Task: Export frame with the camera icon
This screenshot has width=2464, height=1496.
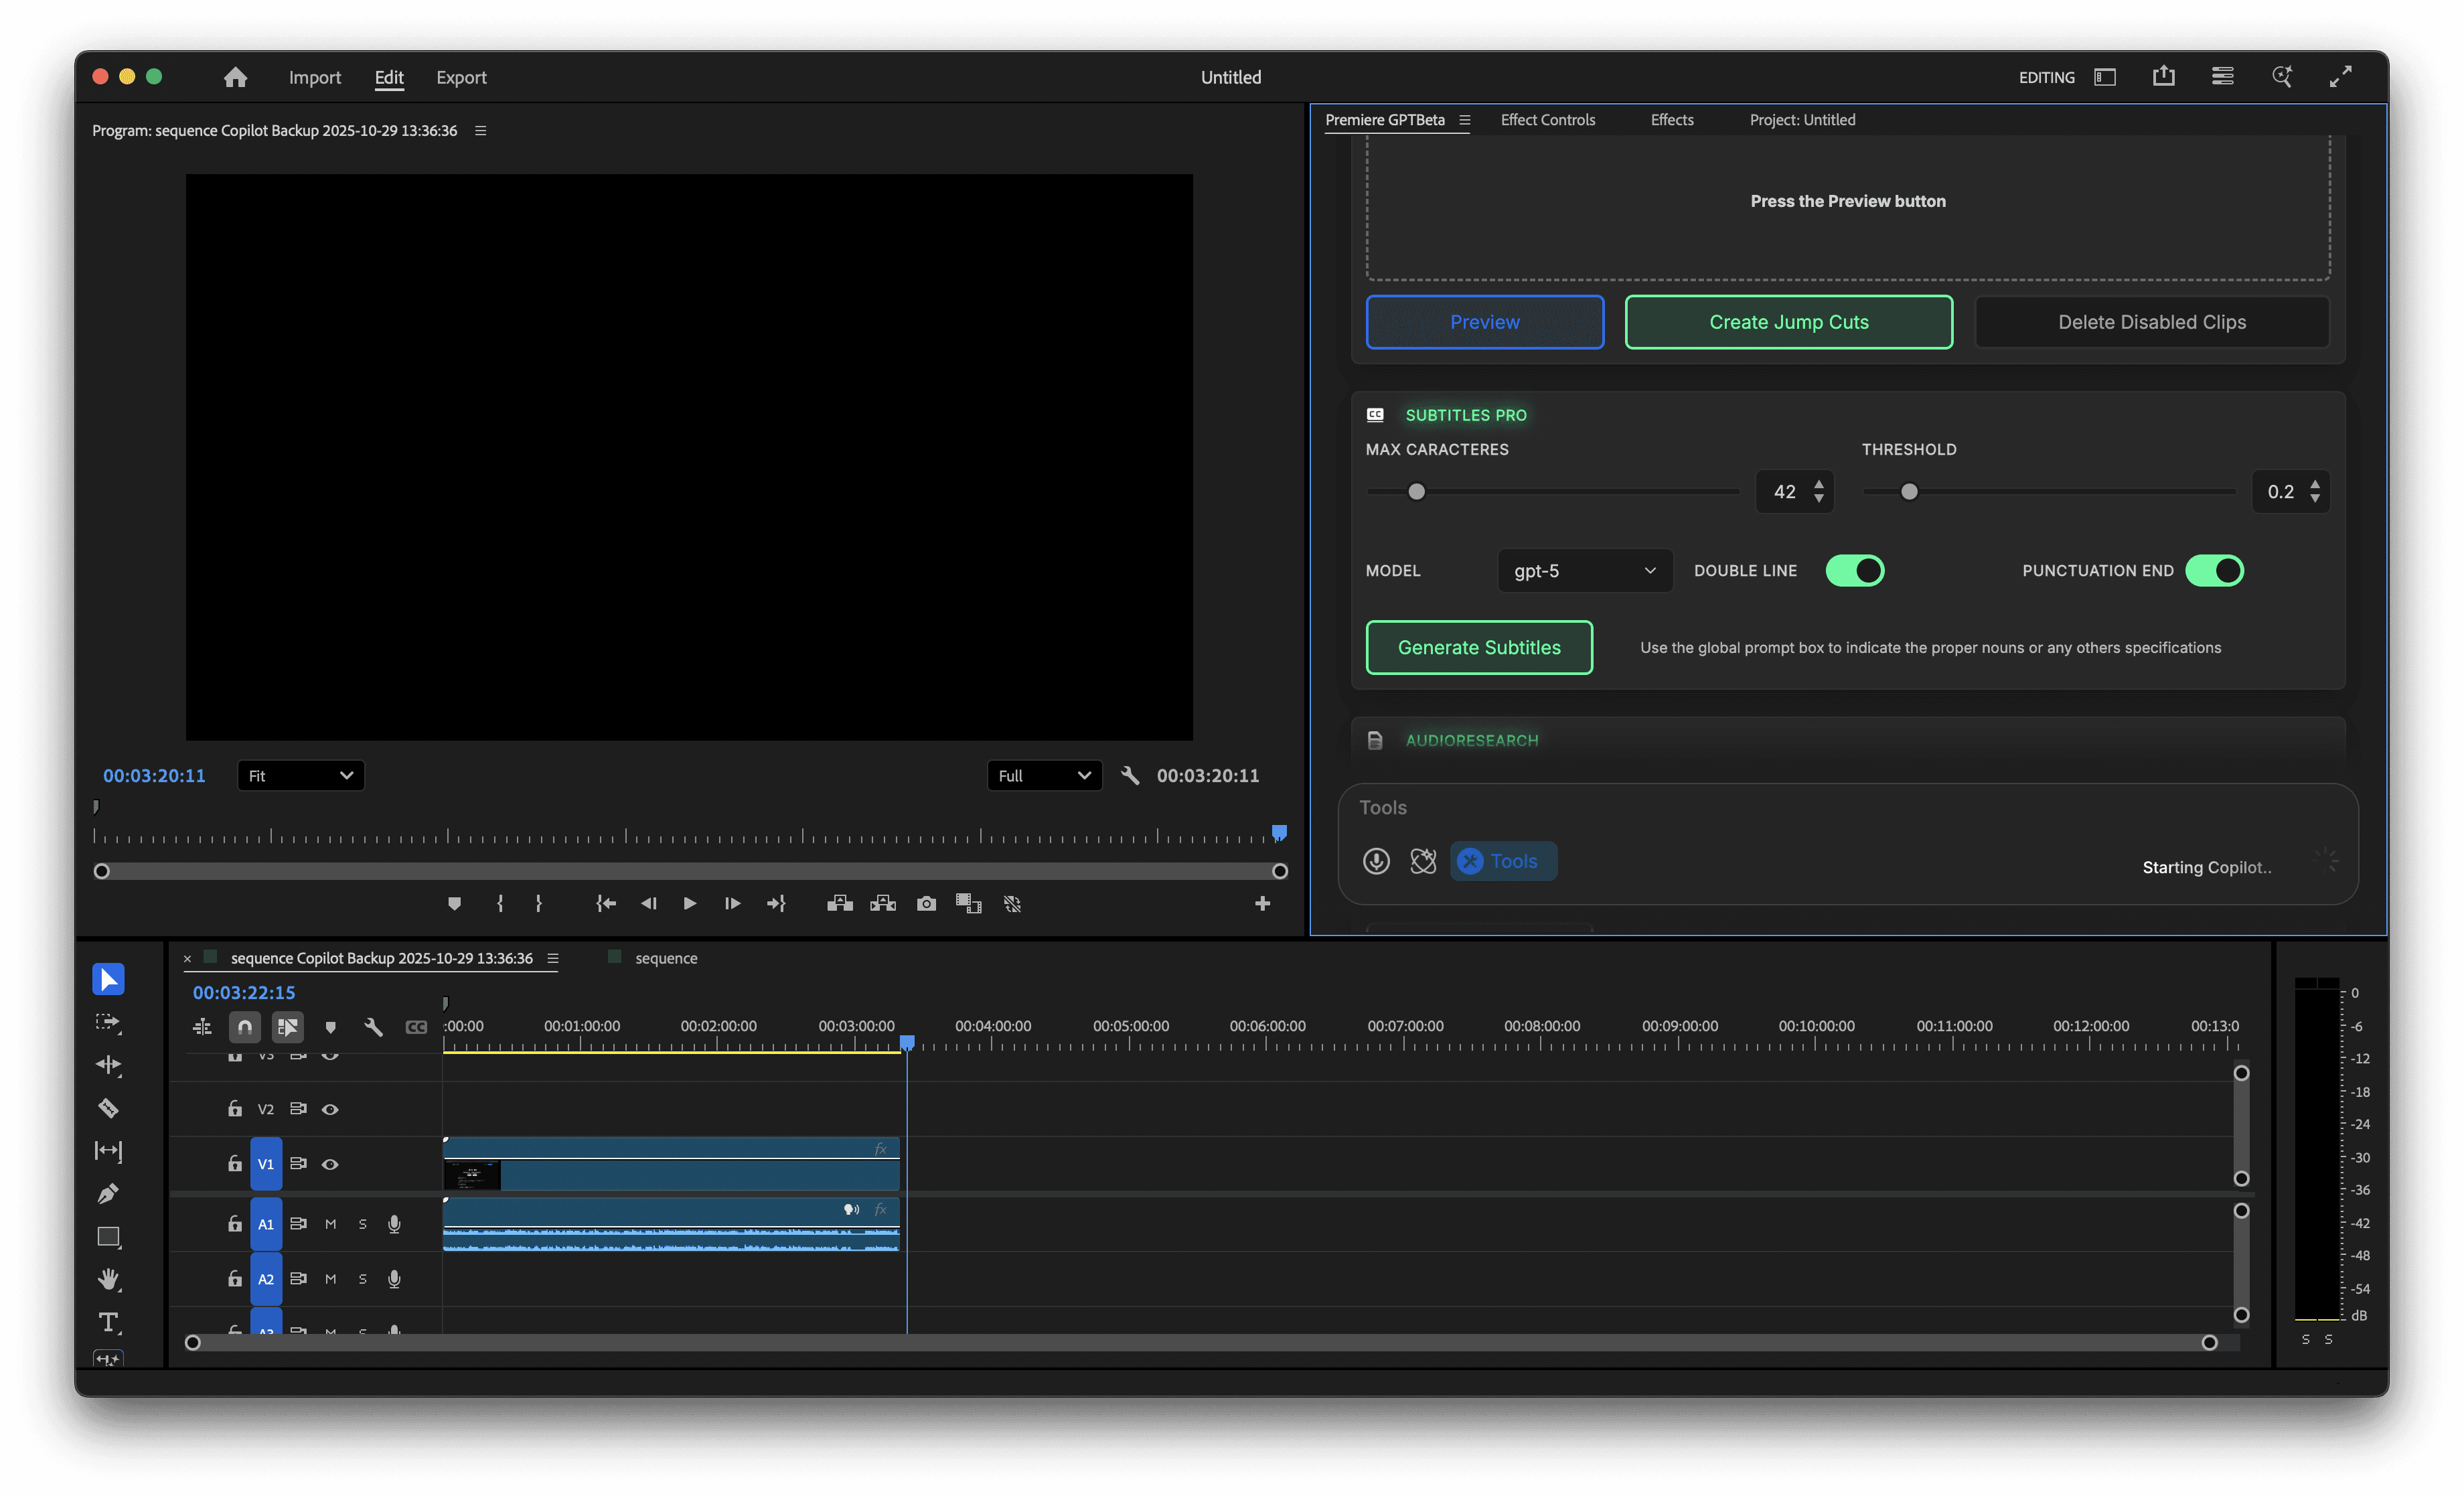Action: [926, 904]
